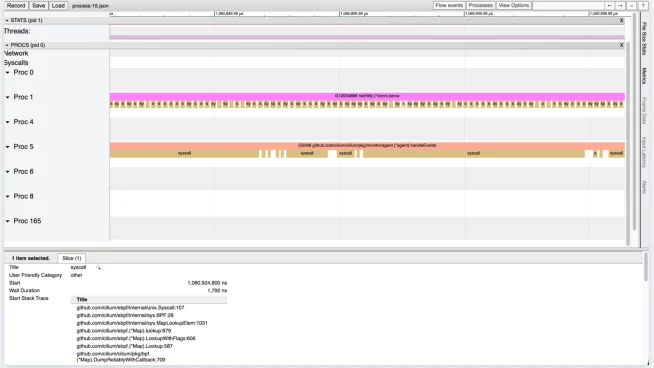Image resolution: width=654 pixels, height=368 pixels.
Task: Collapse the Proc 5 track
Action: click(8, 146)
